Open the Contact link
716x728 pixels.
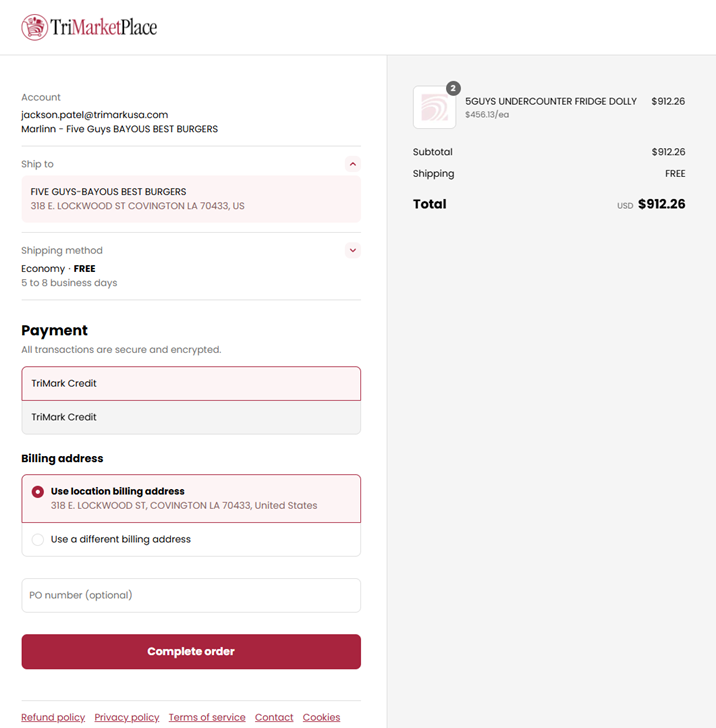tap(274, 717)
